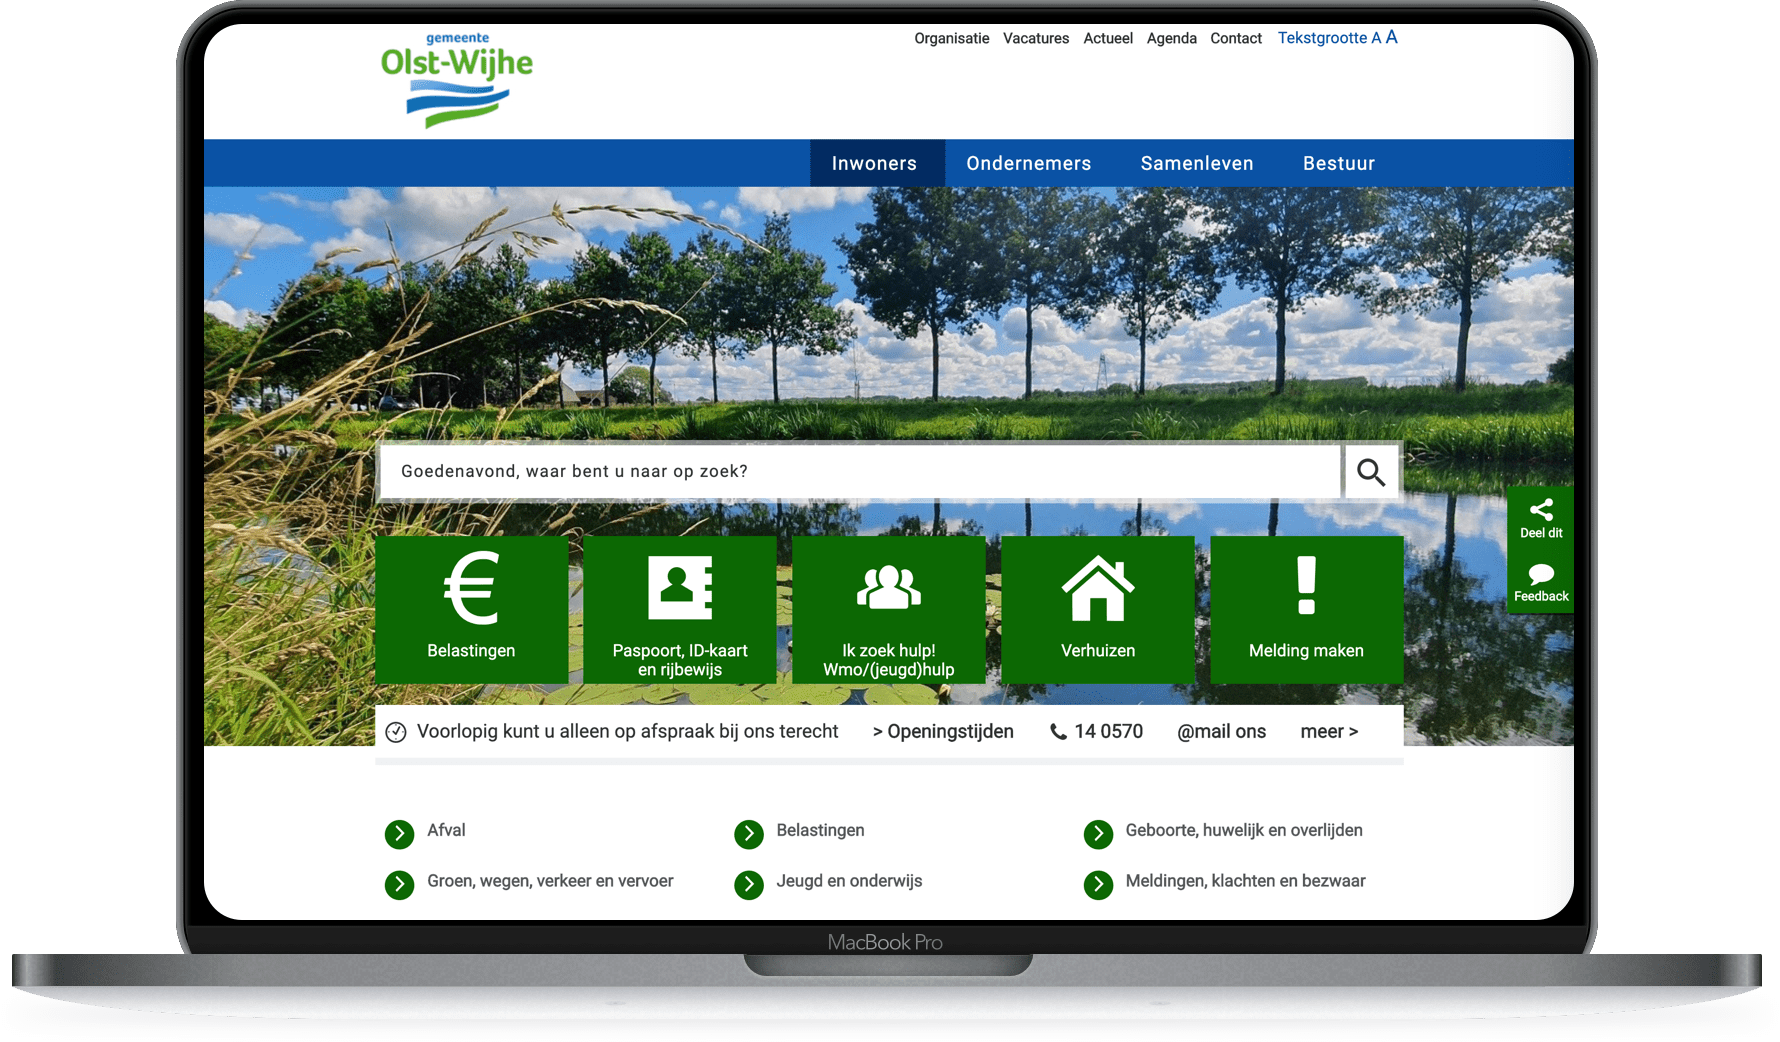Screen dimensions: 1780x1042
Task: Select the Verhuizen house icon
Action: (x=1097, y=588)
